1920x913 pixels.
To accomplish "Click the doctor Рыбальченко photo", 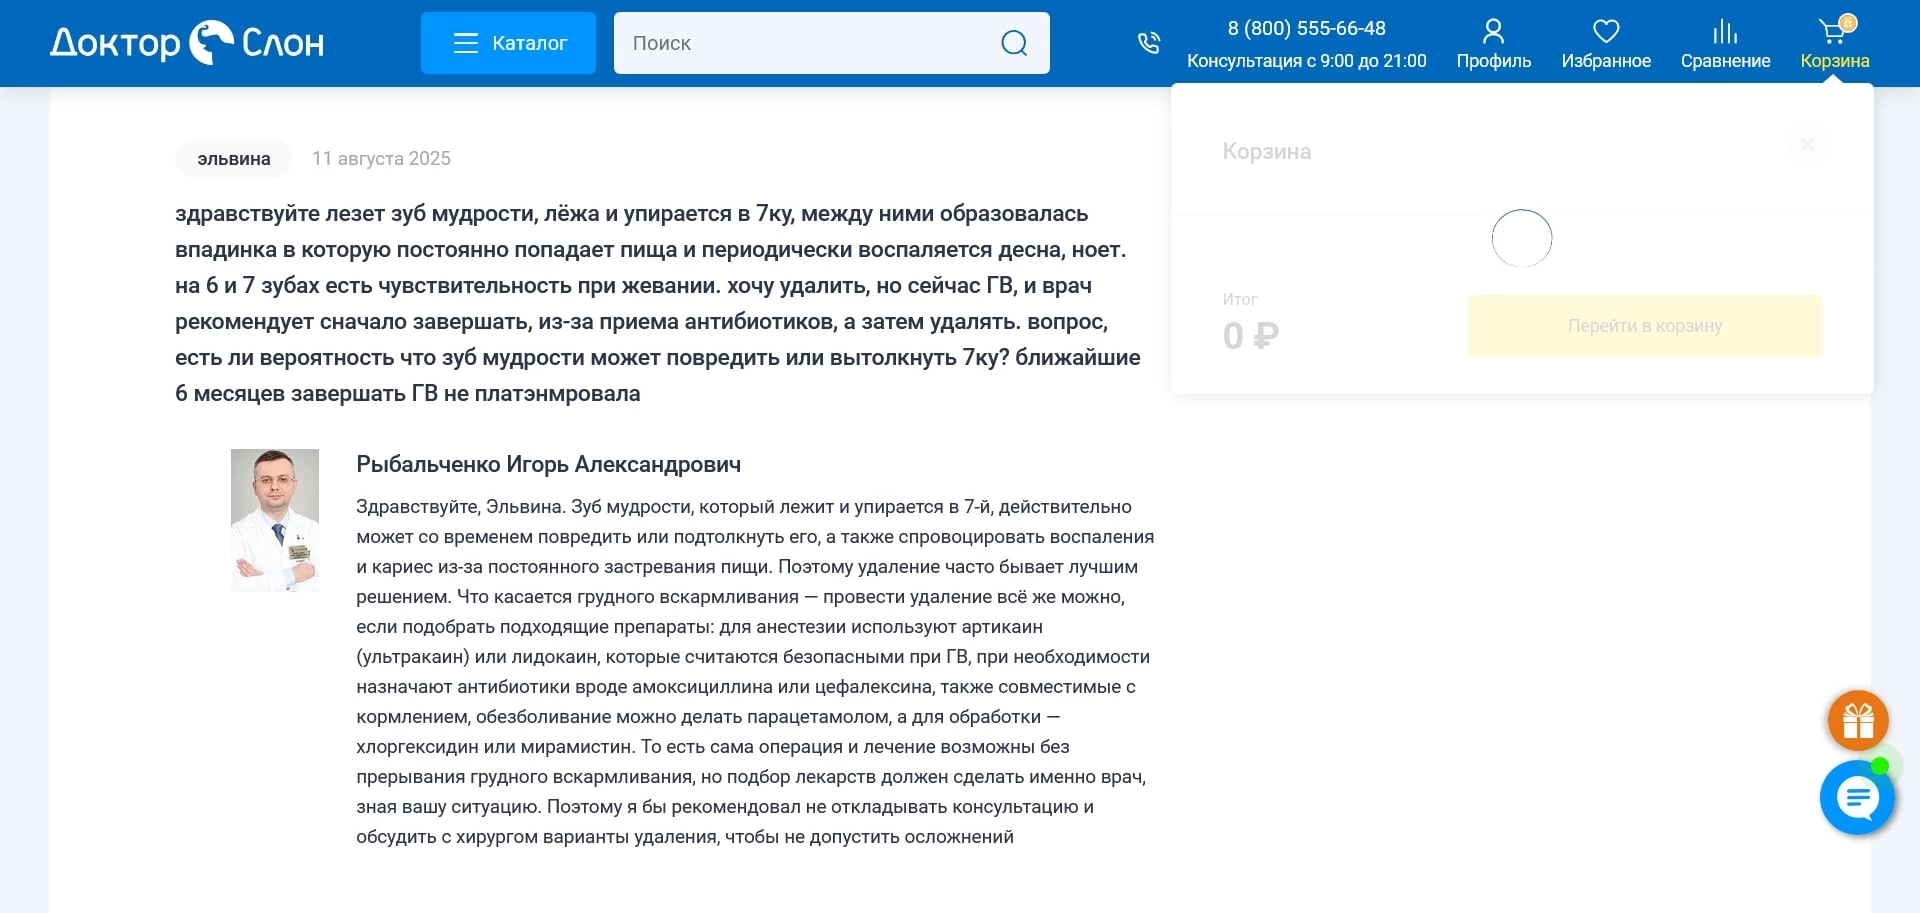I will tap(274, 519).
